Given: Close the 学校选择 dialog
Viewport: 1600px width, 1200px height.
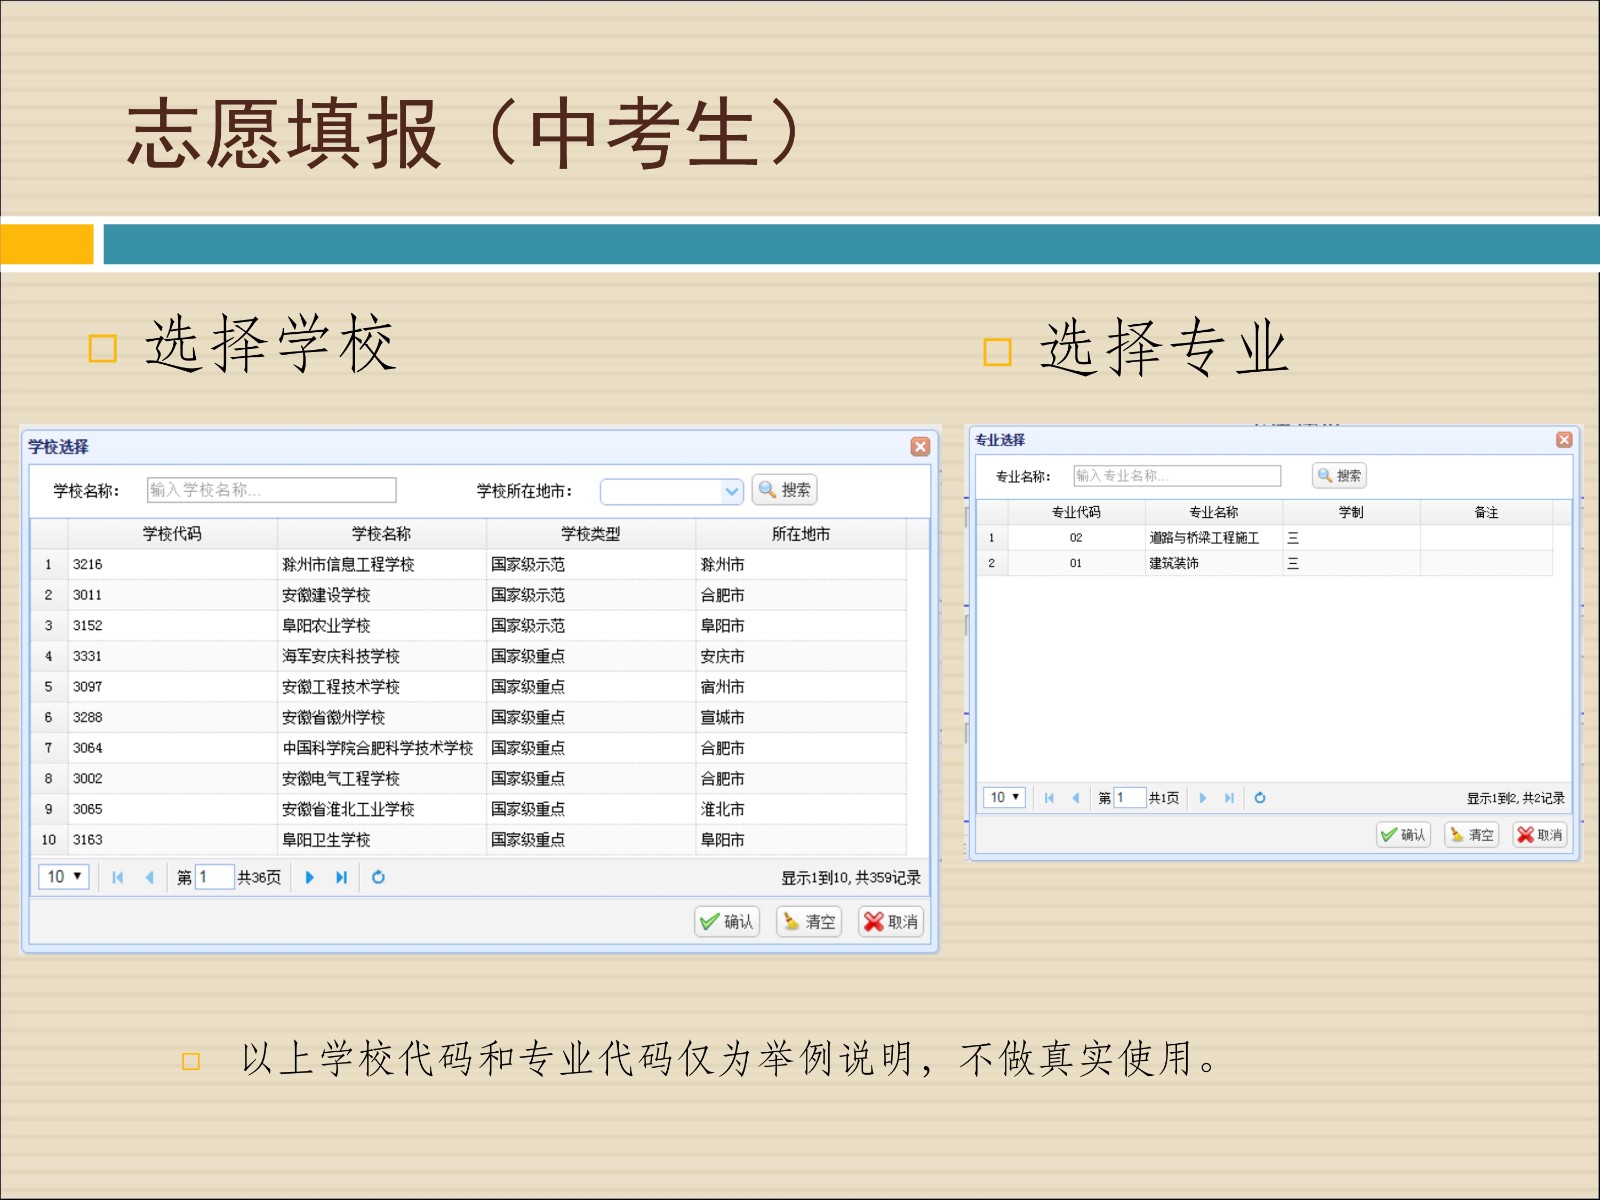Looking at the screenshot, I should click(920, 447).
